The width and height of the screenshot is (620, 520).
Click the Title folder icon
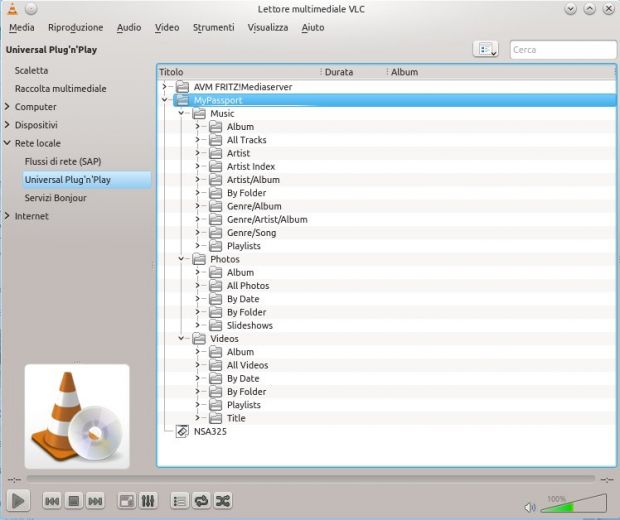pyautogui.click(x=215, y=418)
